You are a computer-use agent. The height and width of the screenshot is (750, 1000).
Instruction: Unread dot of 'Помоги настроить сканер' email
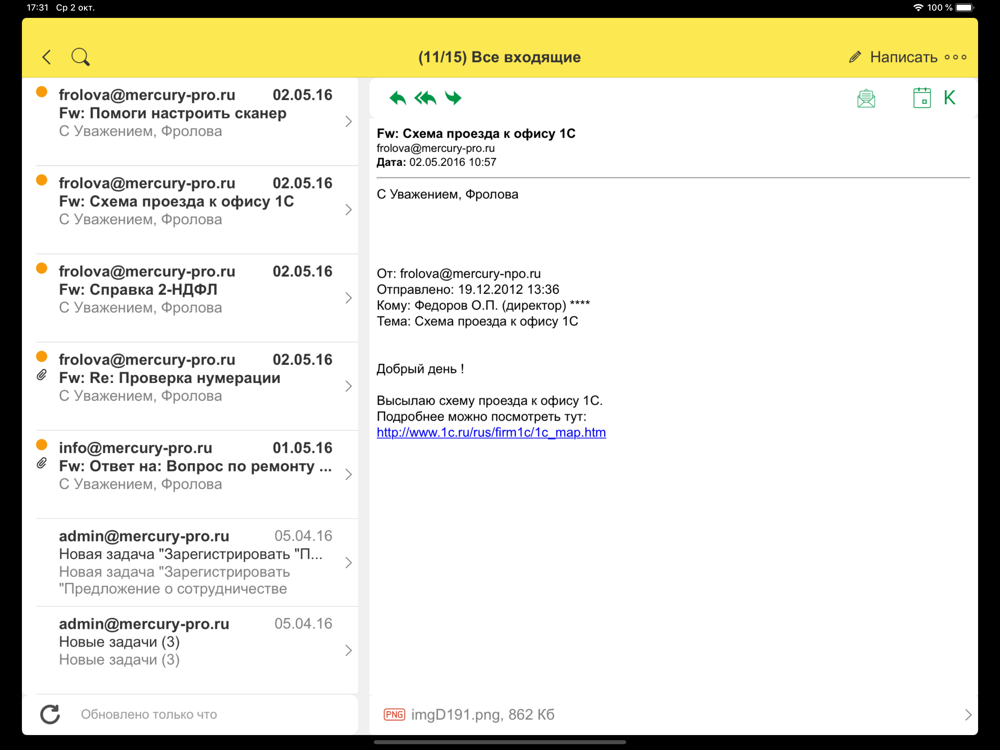pyautogui.click(x=42, y=92)
